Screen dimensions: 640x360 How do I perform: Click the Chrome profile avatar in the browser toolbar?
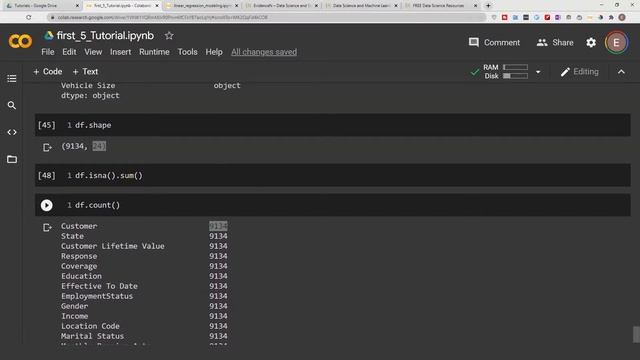(x=622, y=18)
